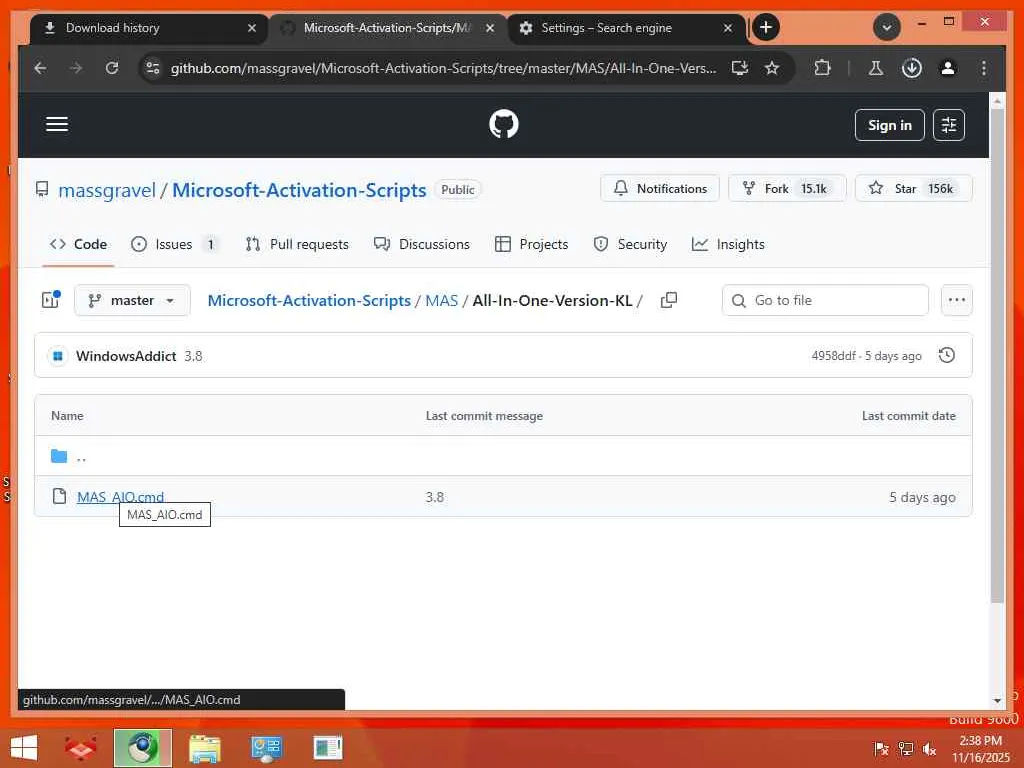1024x768 pixels.
Task: Open browser Extensions puzzle icon
Action: [x=822, y=68]
